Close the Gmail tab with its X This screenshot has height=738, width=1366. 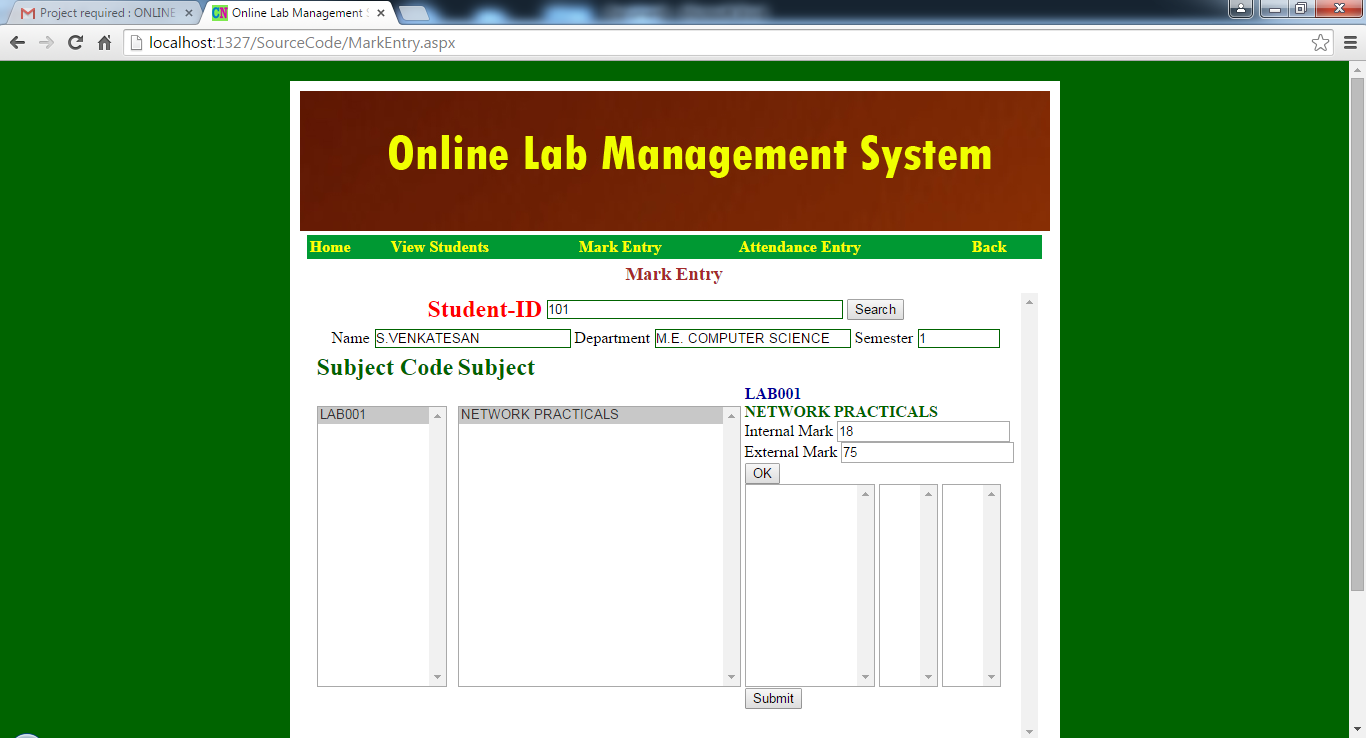188,14
